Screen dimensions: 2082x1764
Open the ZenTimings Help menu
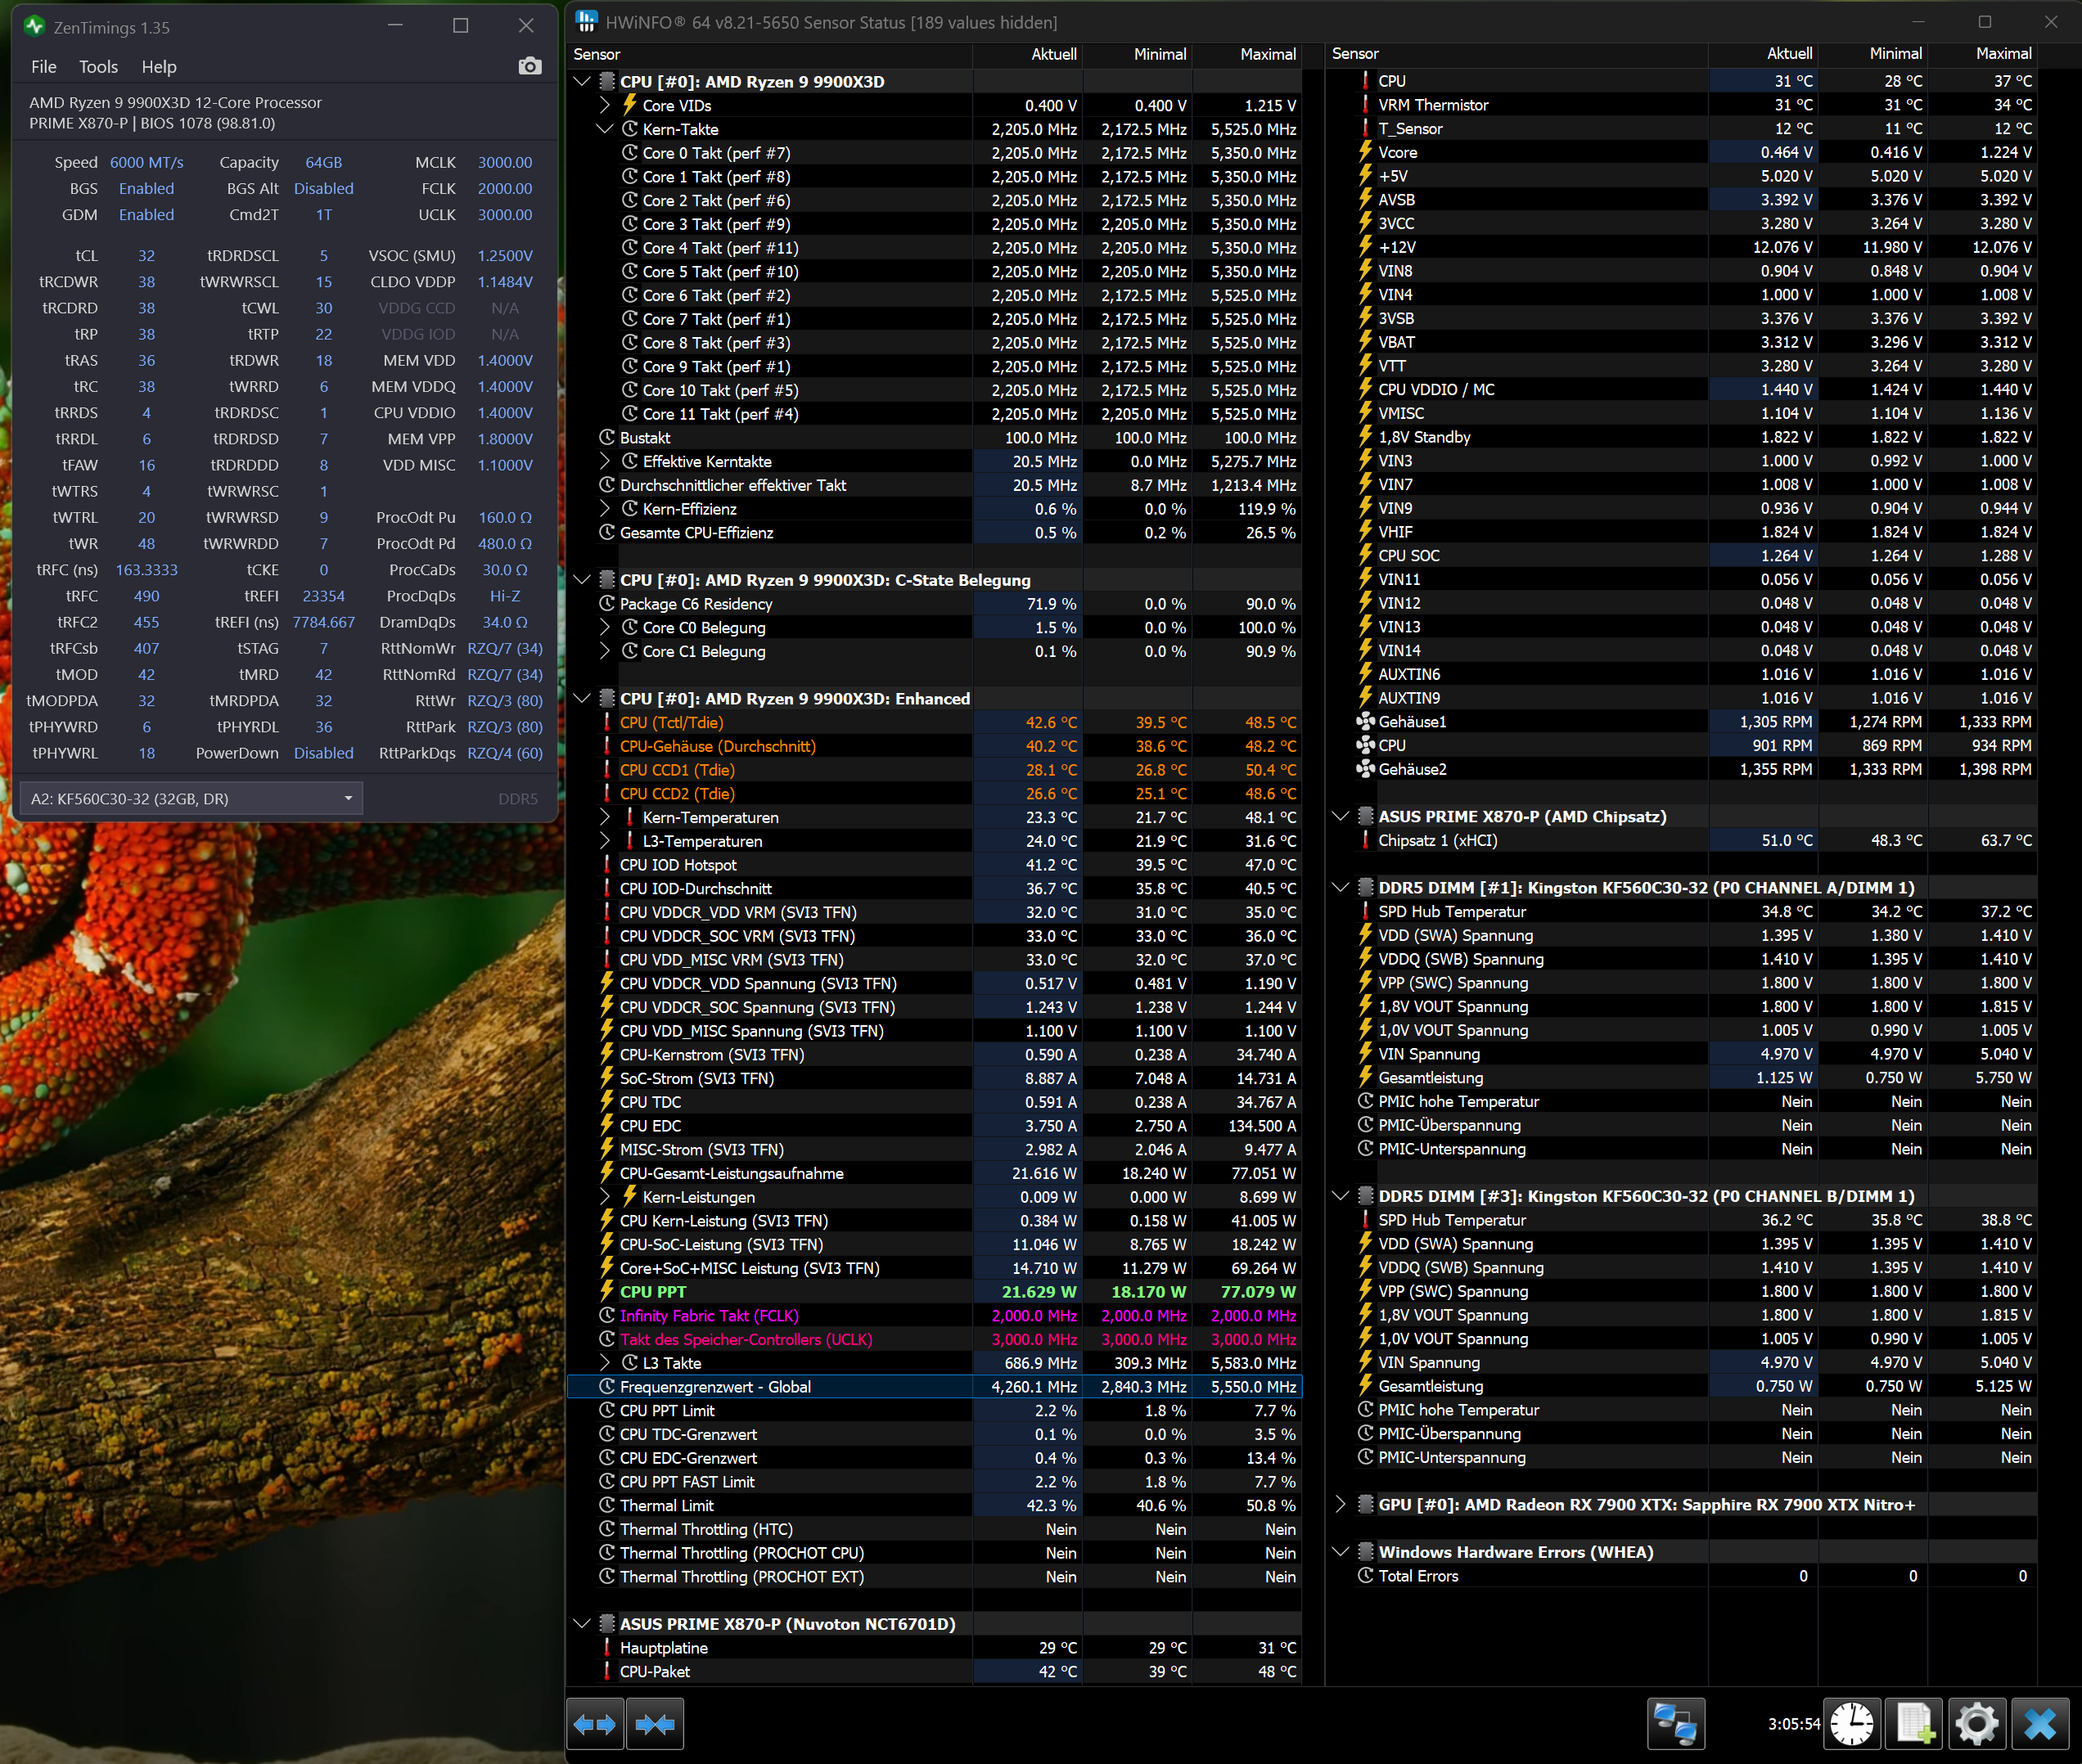158,67
